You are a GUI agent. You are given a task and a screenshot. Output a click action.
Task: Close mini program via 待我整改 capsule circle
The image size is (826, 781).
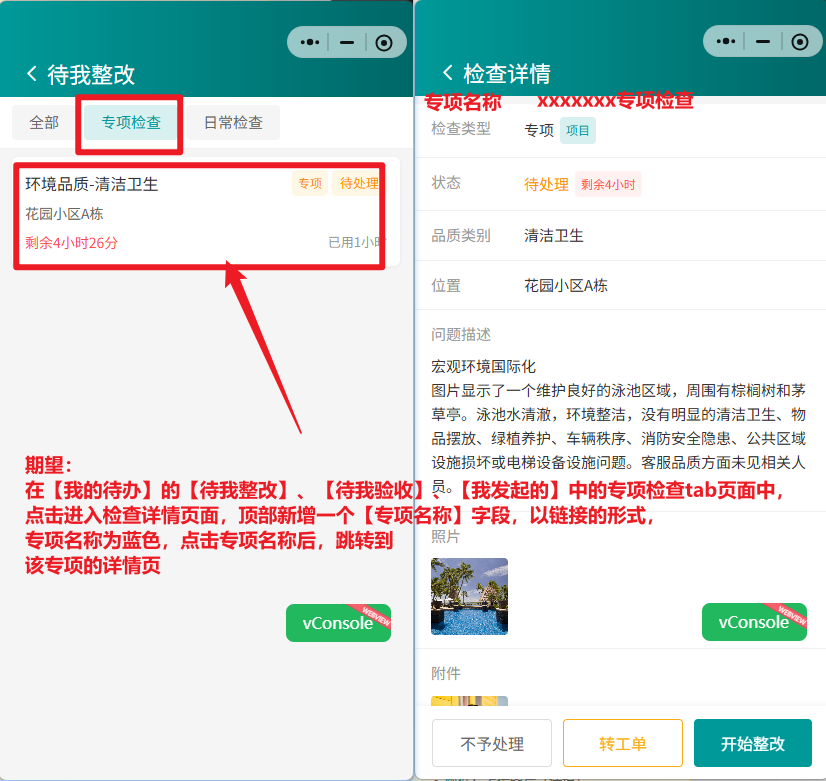[x=384, y=42]
